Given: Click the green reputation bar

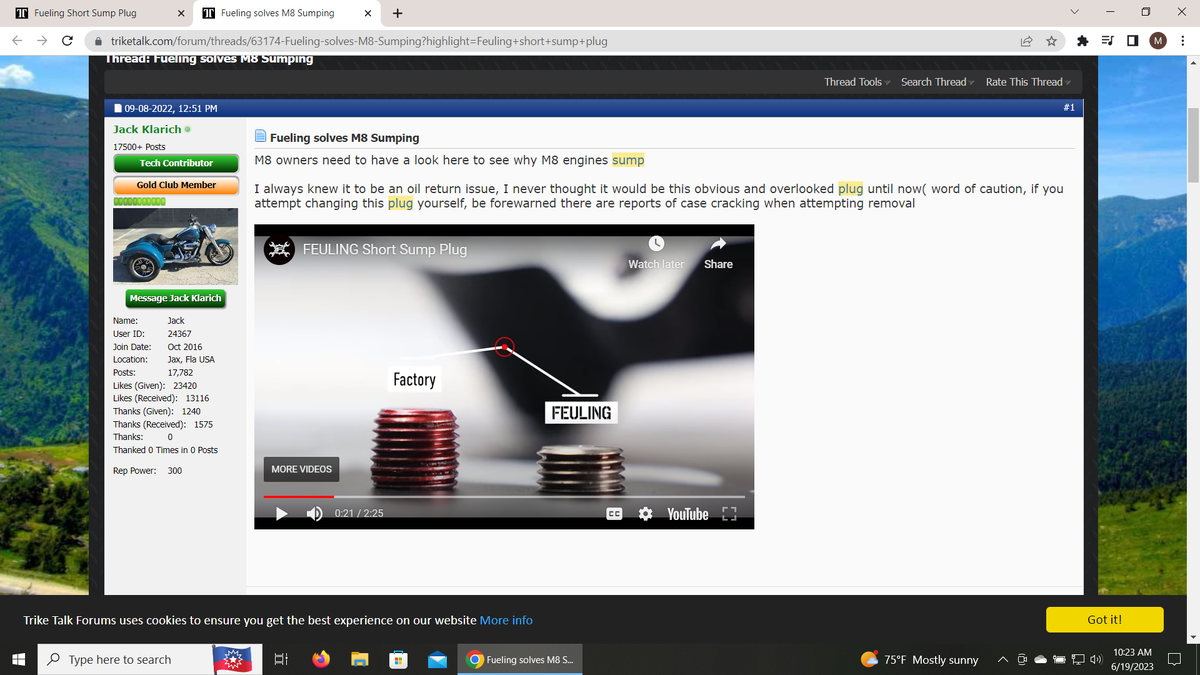Looking at the screenshot, I should tap(139, 202).
